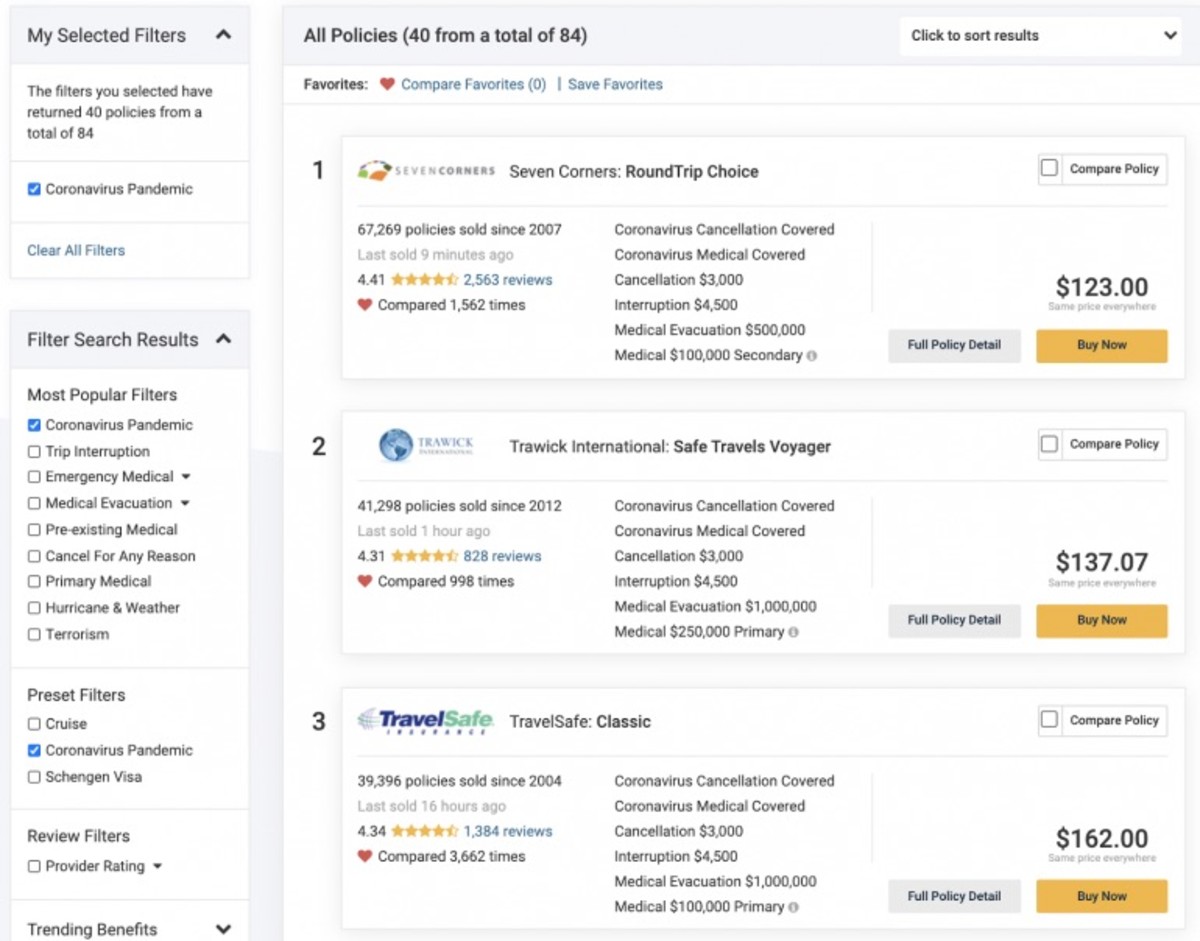This screenshot has width=1200, height=941.
Task: Click the Clear All Filters link
Action: [x=76, y=250]
